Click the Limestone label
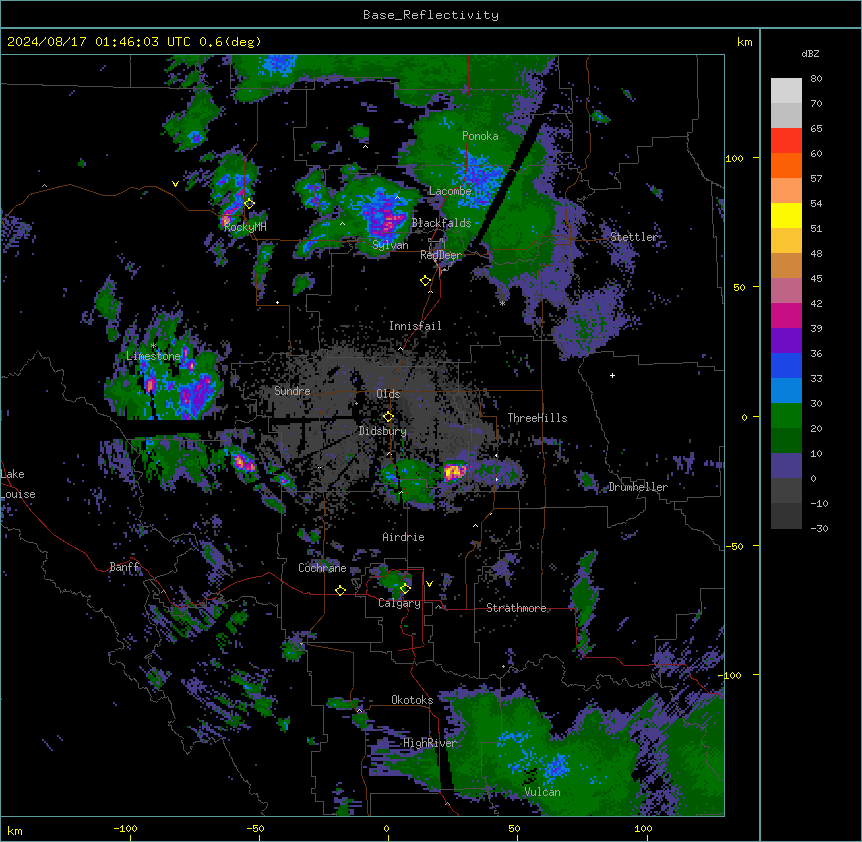862x842 pixels. click(x=153, y=356)
